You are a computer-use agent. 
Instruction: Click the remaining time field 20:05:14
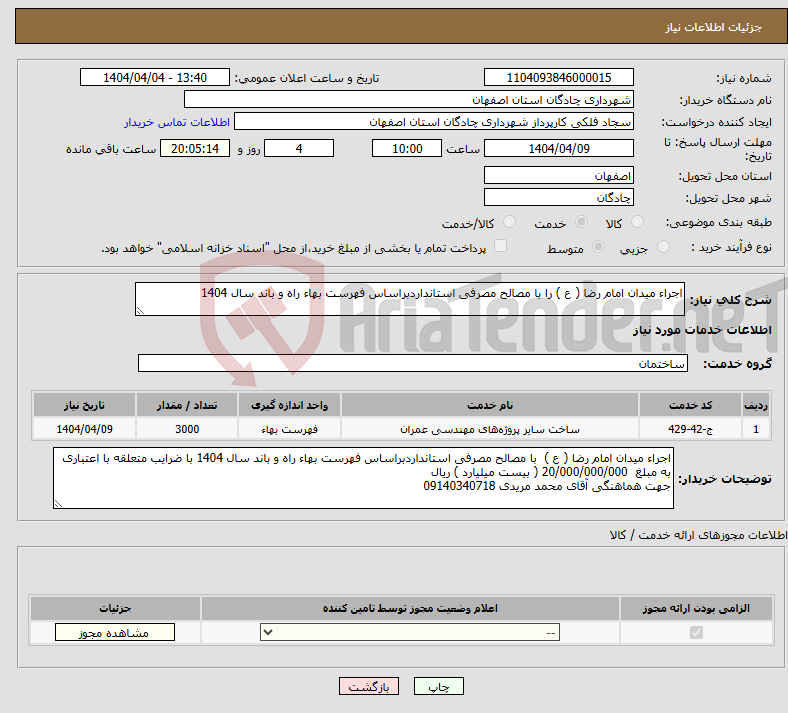[195, 148]
